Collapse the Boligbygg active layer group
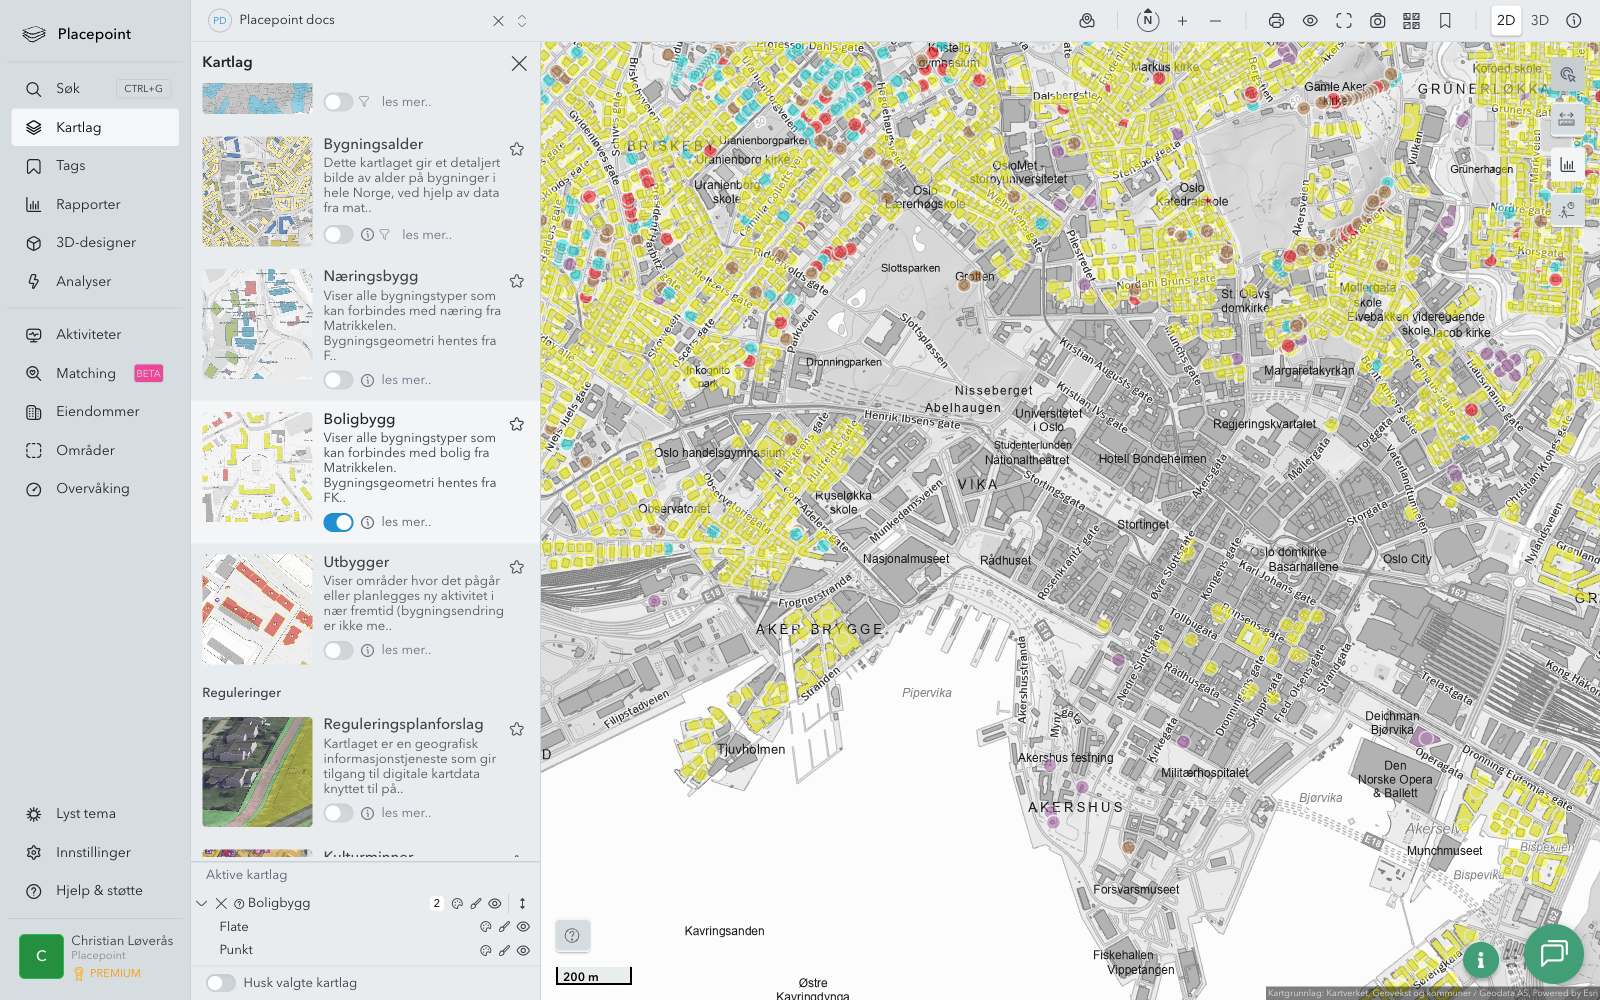 (x=202, y=903)
